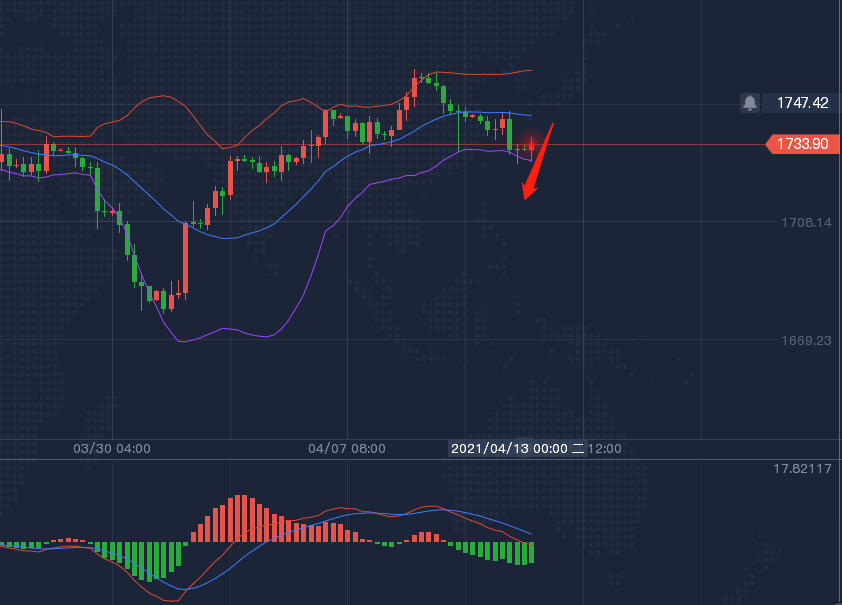
Task: Select the 1747.42 price label
Action: click(802, 103)
